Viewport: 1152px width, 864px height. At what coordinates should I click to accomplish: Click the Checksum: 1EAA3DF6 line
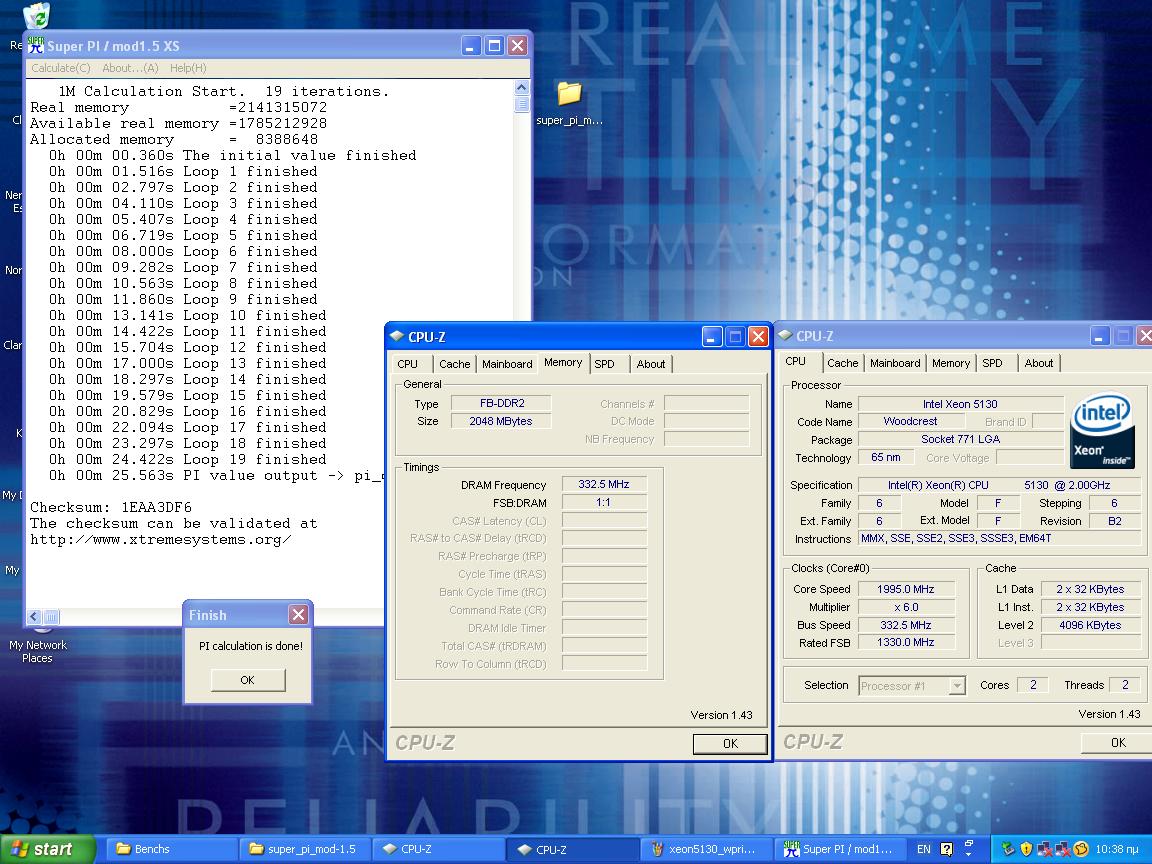click(111, 508)
